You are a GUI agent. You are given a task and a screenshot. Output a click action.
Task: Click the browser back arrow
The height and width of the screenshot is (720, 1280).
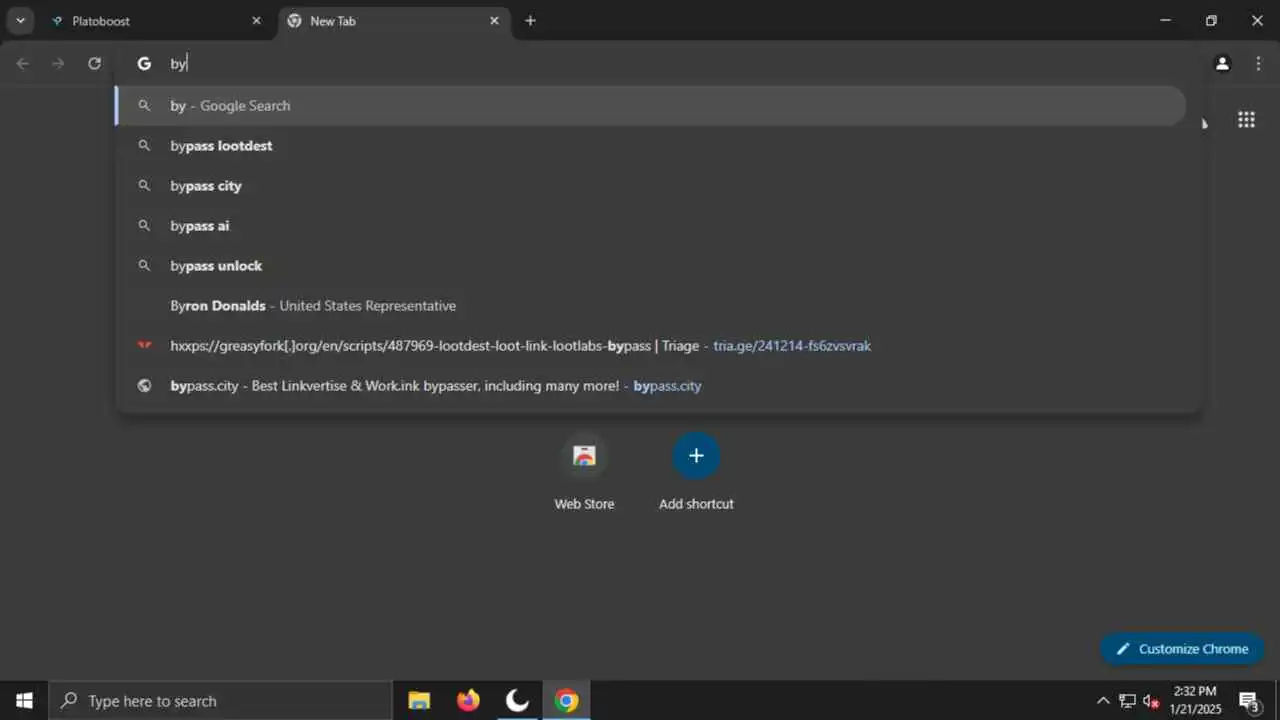pos(23,63)
